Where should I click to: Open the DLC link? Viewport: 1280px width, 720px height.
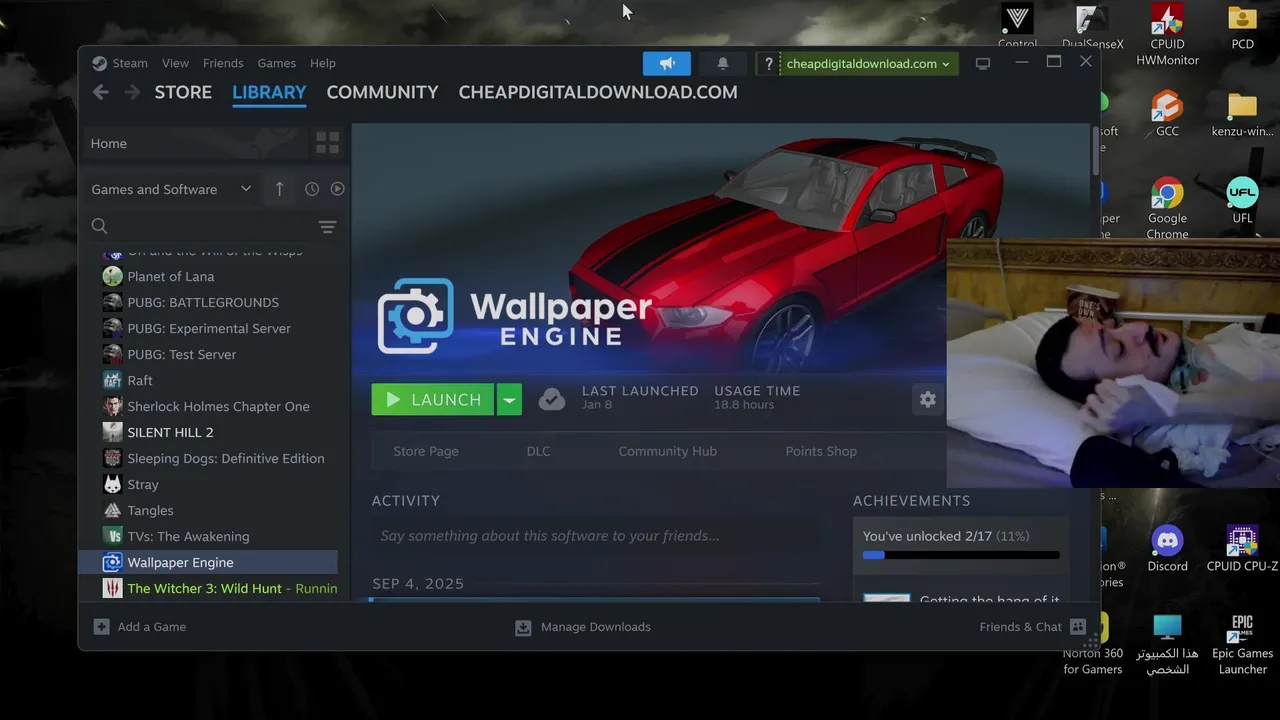[538, 451]
